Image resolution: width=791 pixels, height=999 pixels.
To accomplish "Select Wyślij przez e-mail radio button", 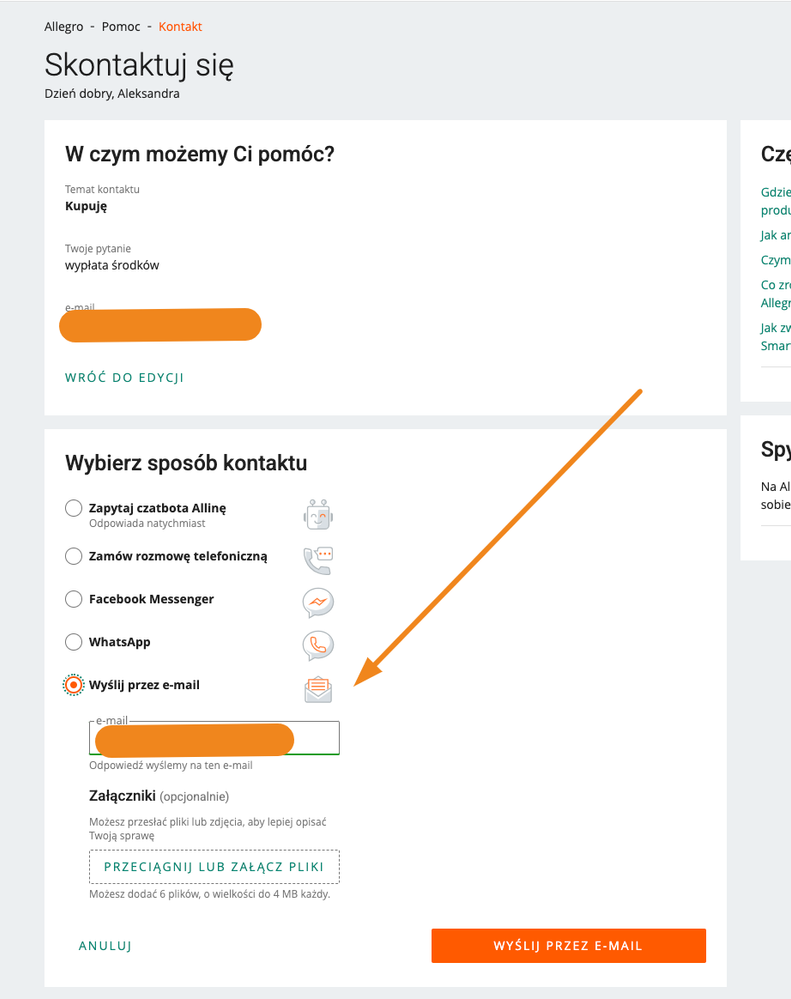I will click(x=74, y=685).
